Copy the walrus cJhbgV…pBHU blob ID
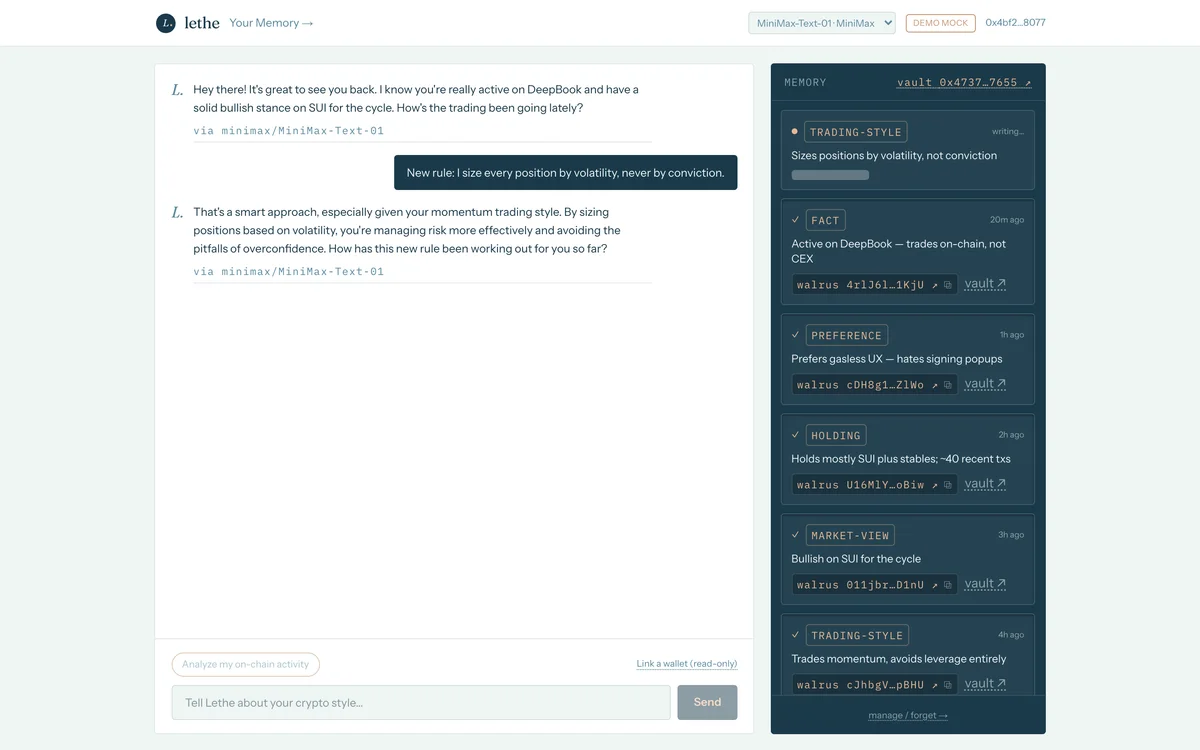This screenshot has width=1200, height=750. (x=947, y=685)
